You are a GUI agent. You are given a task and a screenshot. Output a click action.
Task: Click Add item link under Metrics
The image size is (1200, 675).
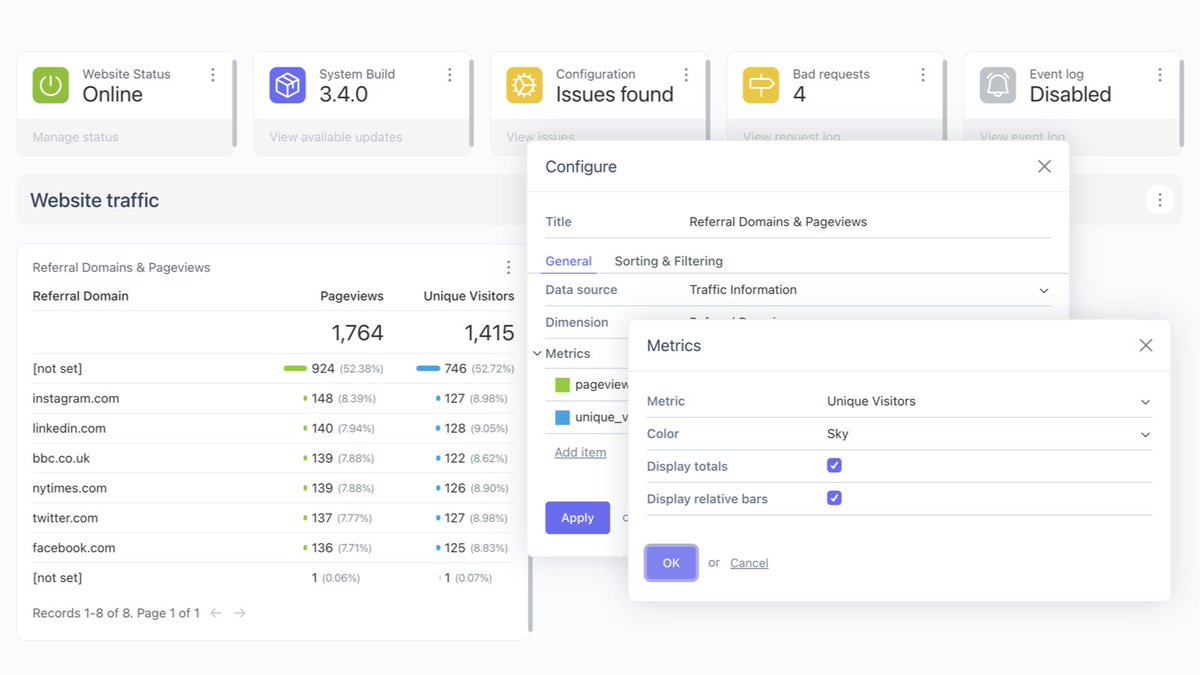[x=580, y=452]
